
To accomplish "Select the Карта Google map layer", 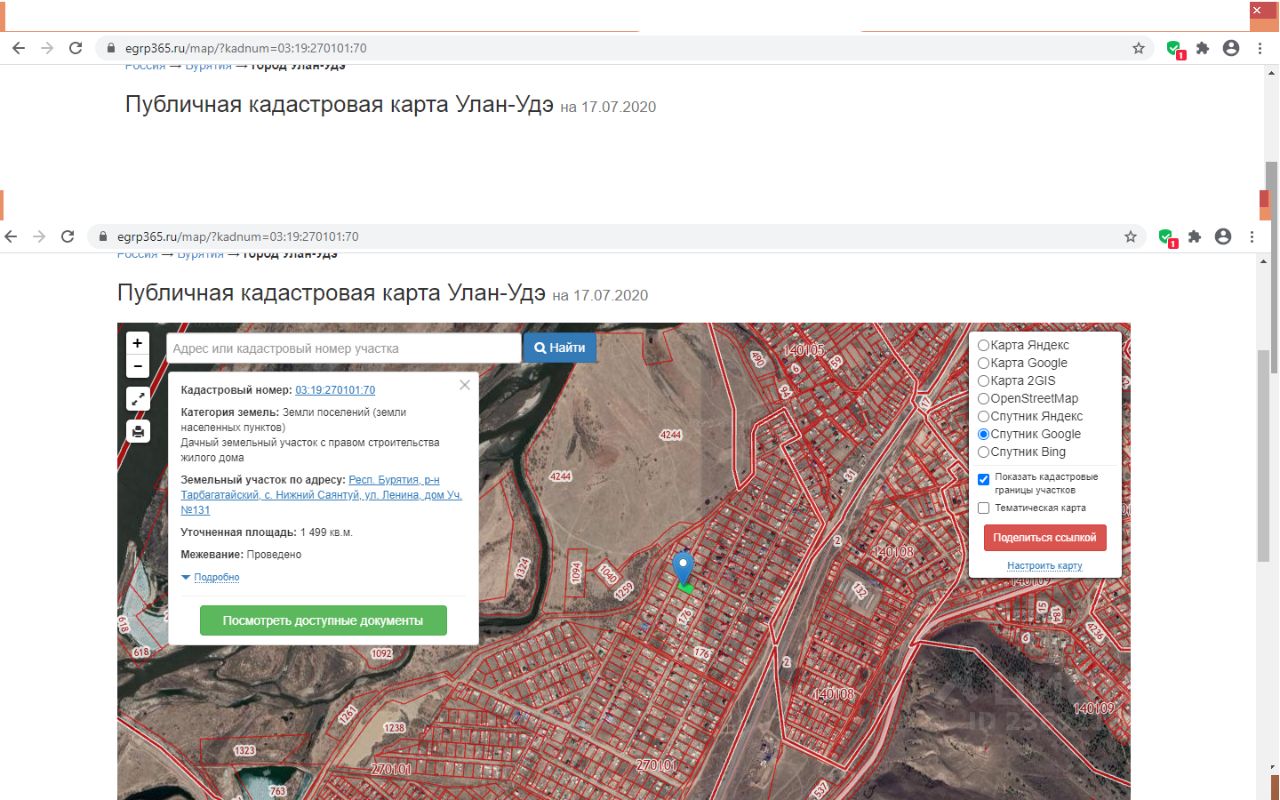I will [983, 363].
